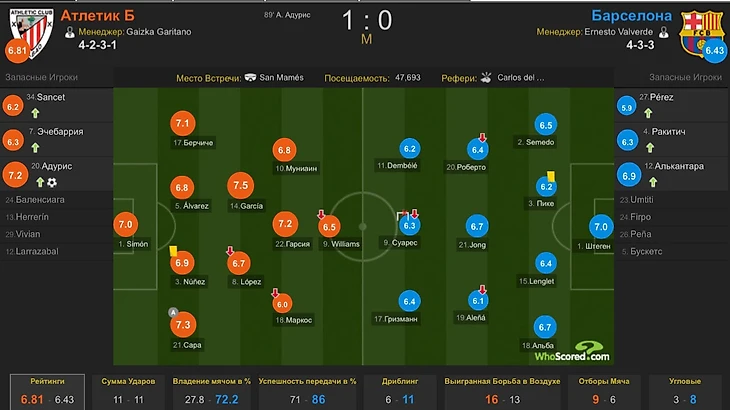Click the goal icon beside Адурис

coord(52,182)
